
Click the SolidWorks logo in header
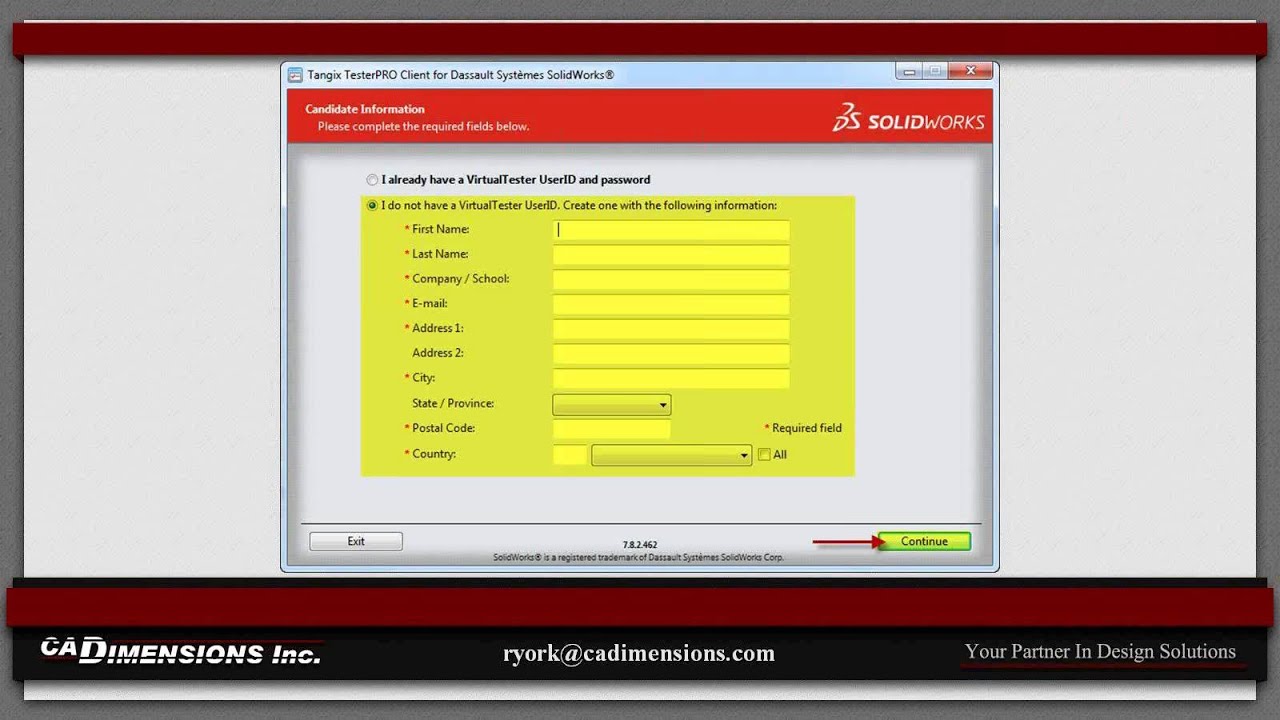click(x=908, y=118)
